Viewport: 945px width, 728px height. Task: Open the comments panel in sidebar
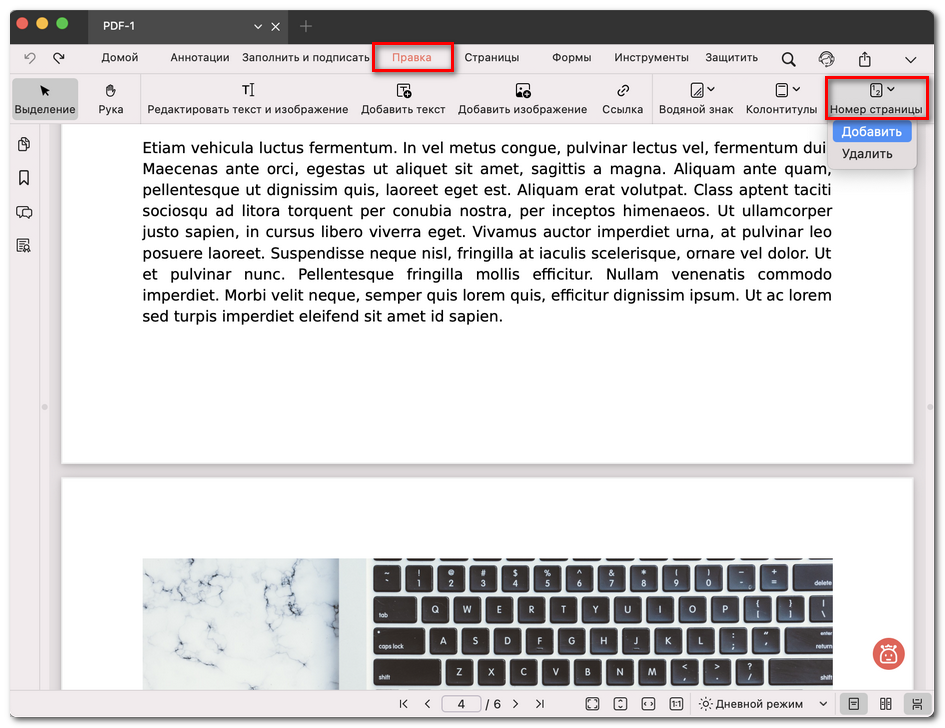click(x=24, y=212)
